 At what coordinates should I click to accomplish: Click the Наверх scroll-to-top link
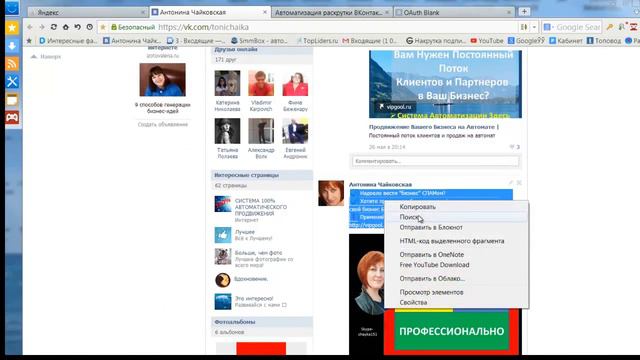(46, 57)
